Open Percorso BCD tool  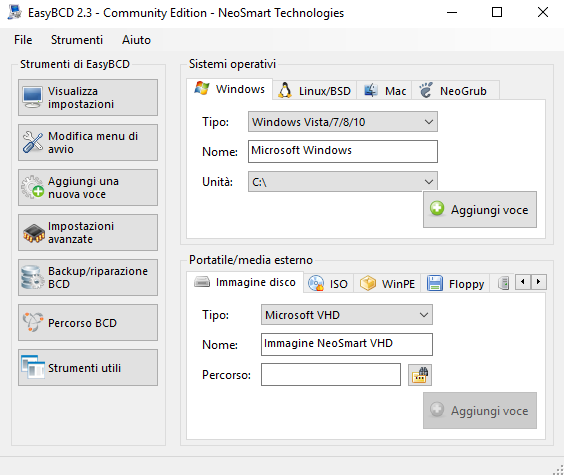point(88,323)
